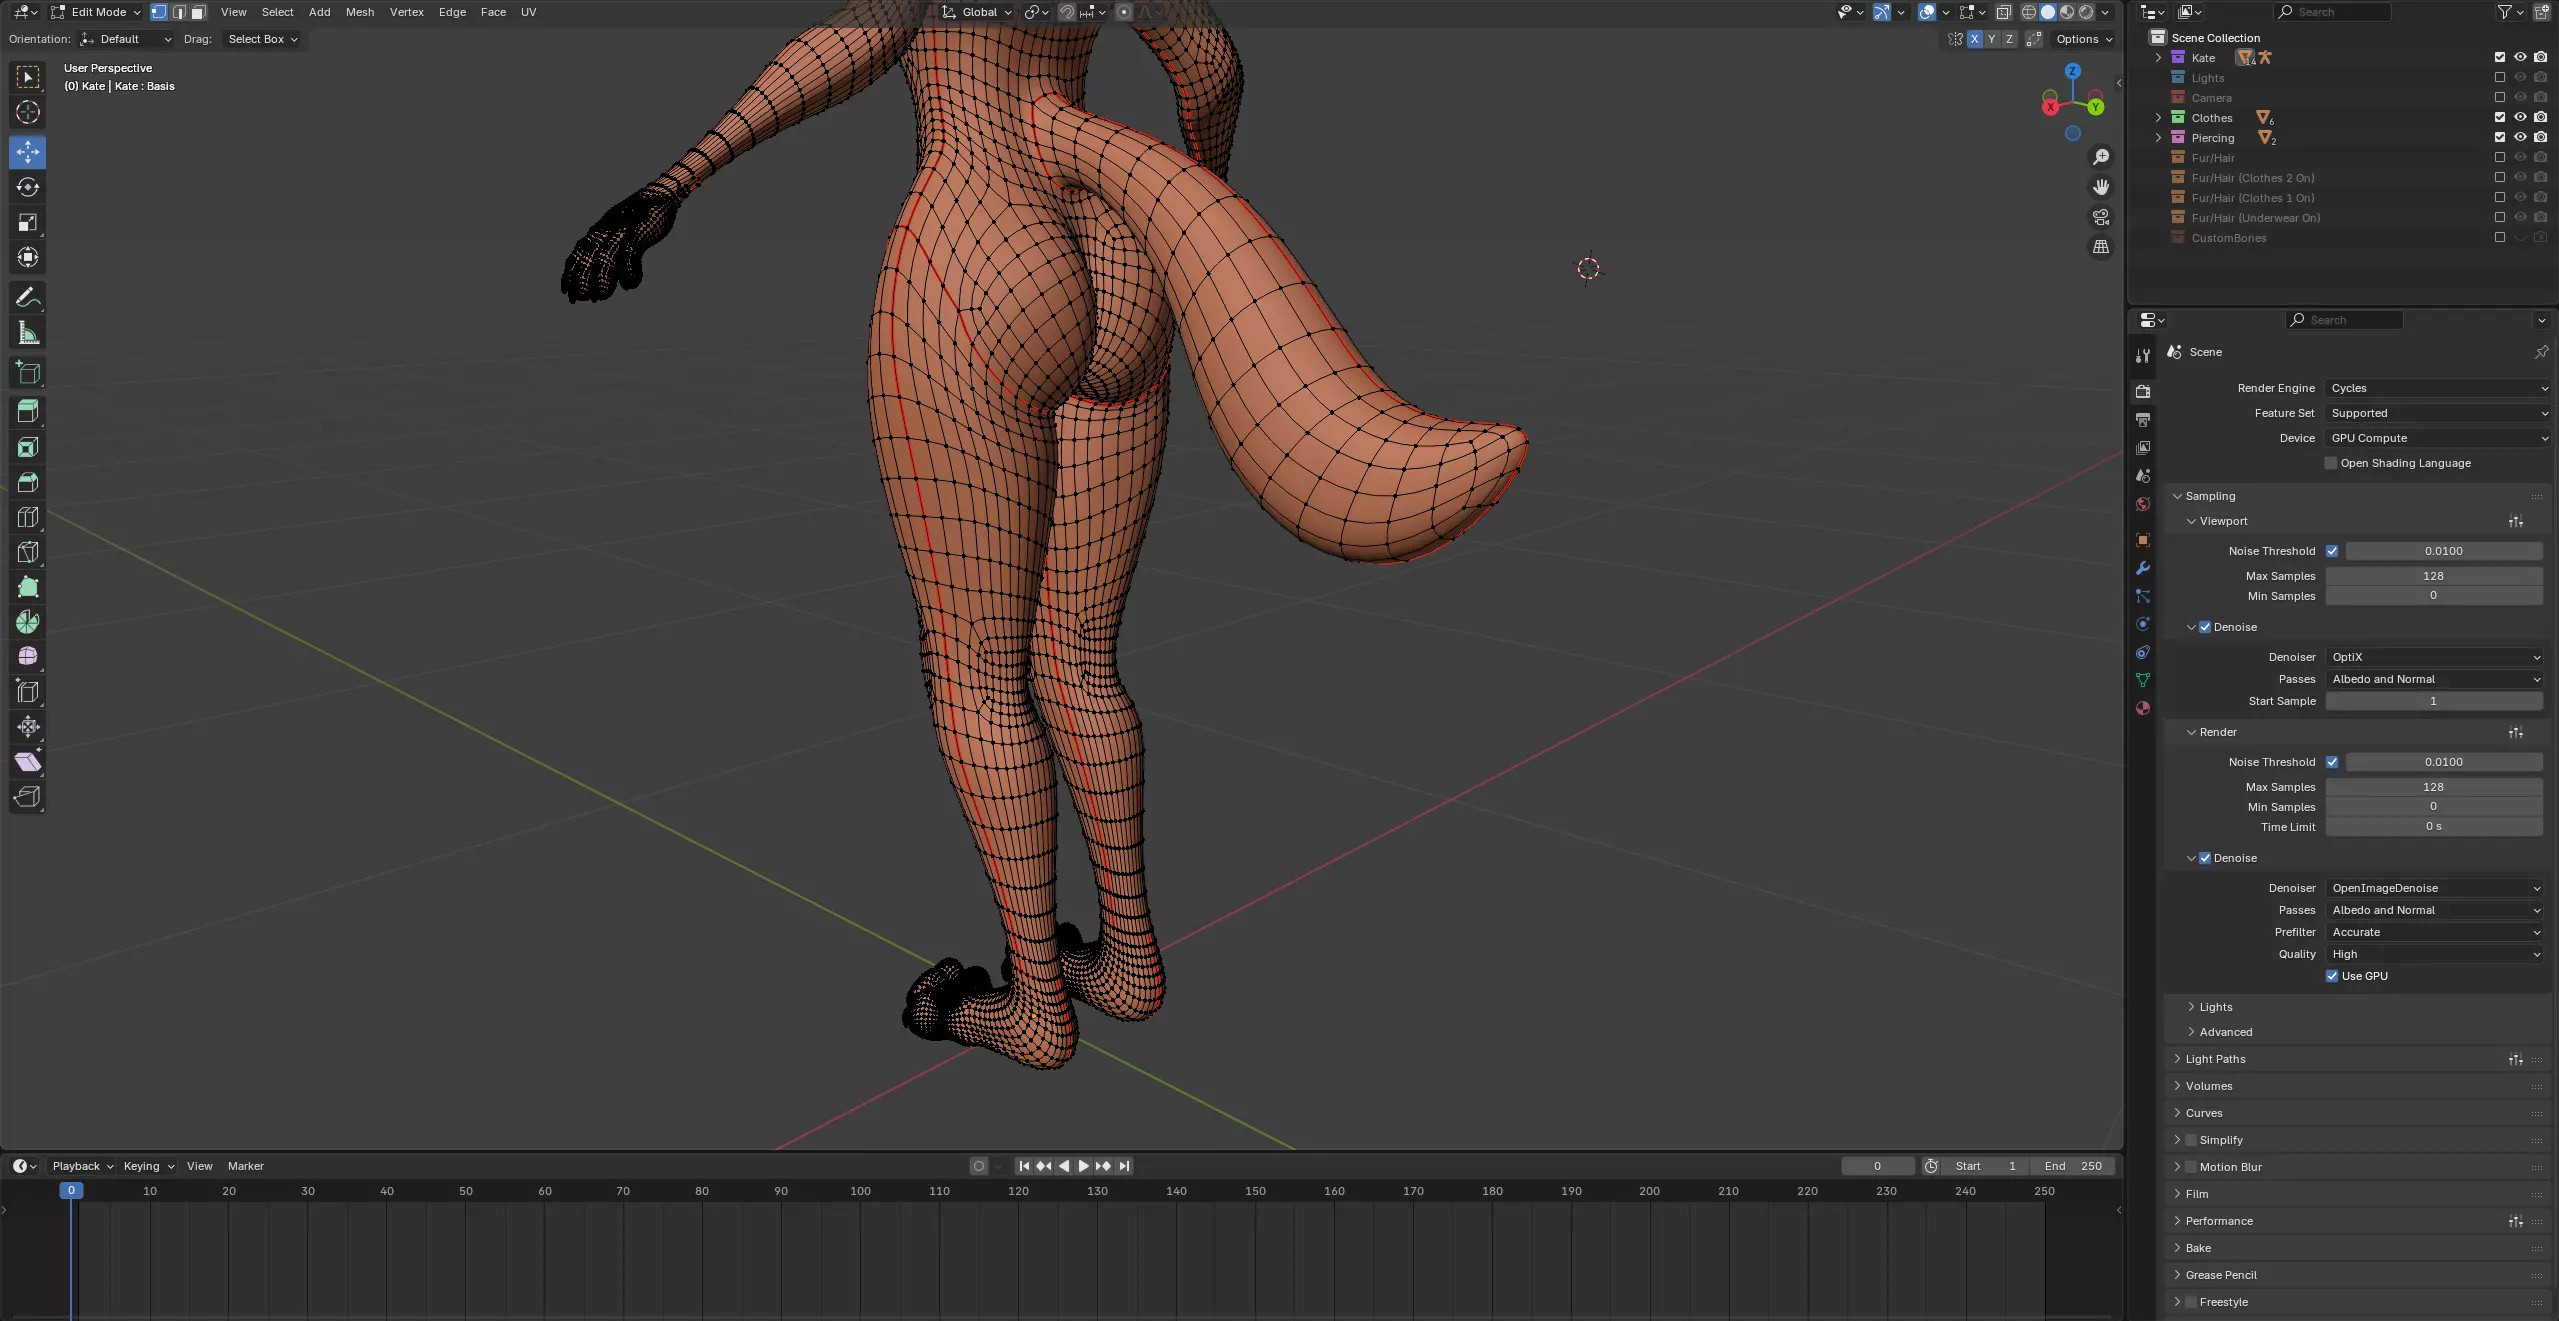Open the Playback menu in timeline
Image resolution: width=2559 pixels, height=1321 pixels.
tap(82, 1166)
